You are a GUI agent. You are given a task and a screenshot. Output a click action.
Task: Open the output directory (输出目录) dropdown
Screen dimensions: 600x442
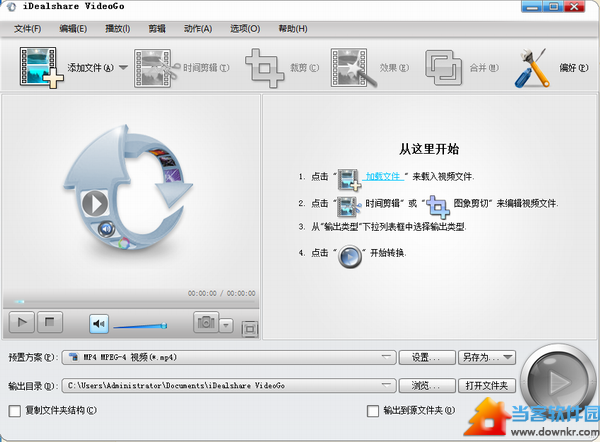coord(229,386)
